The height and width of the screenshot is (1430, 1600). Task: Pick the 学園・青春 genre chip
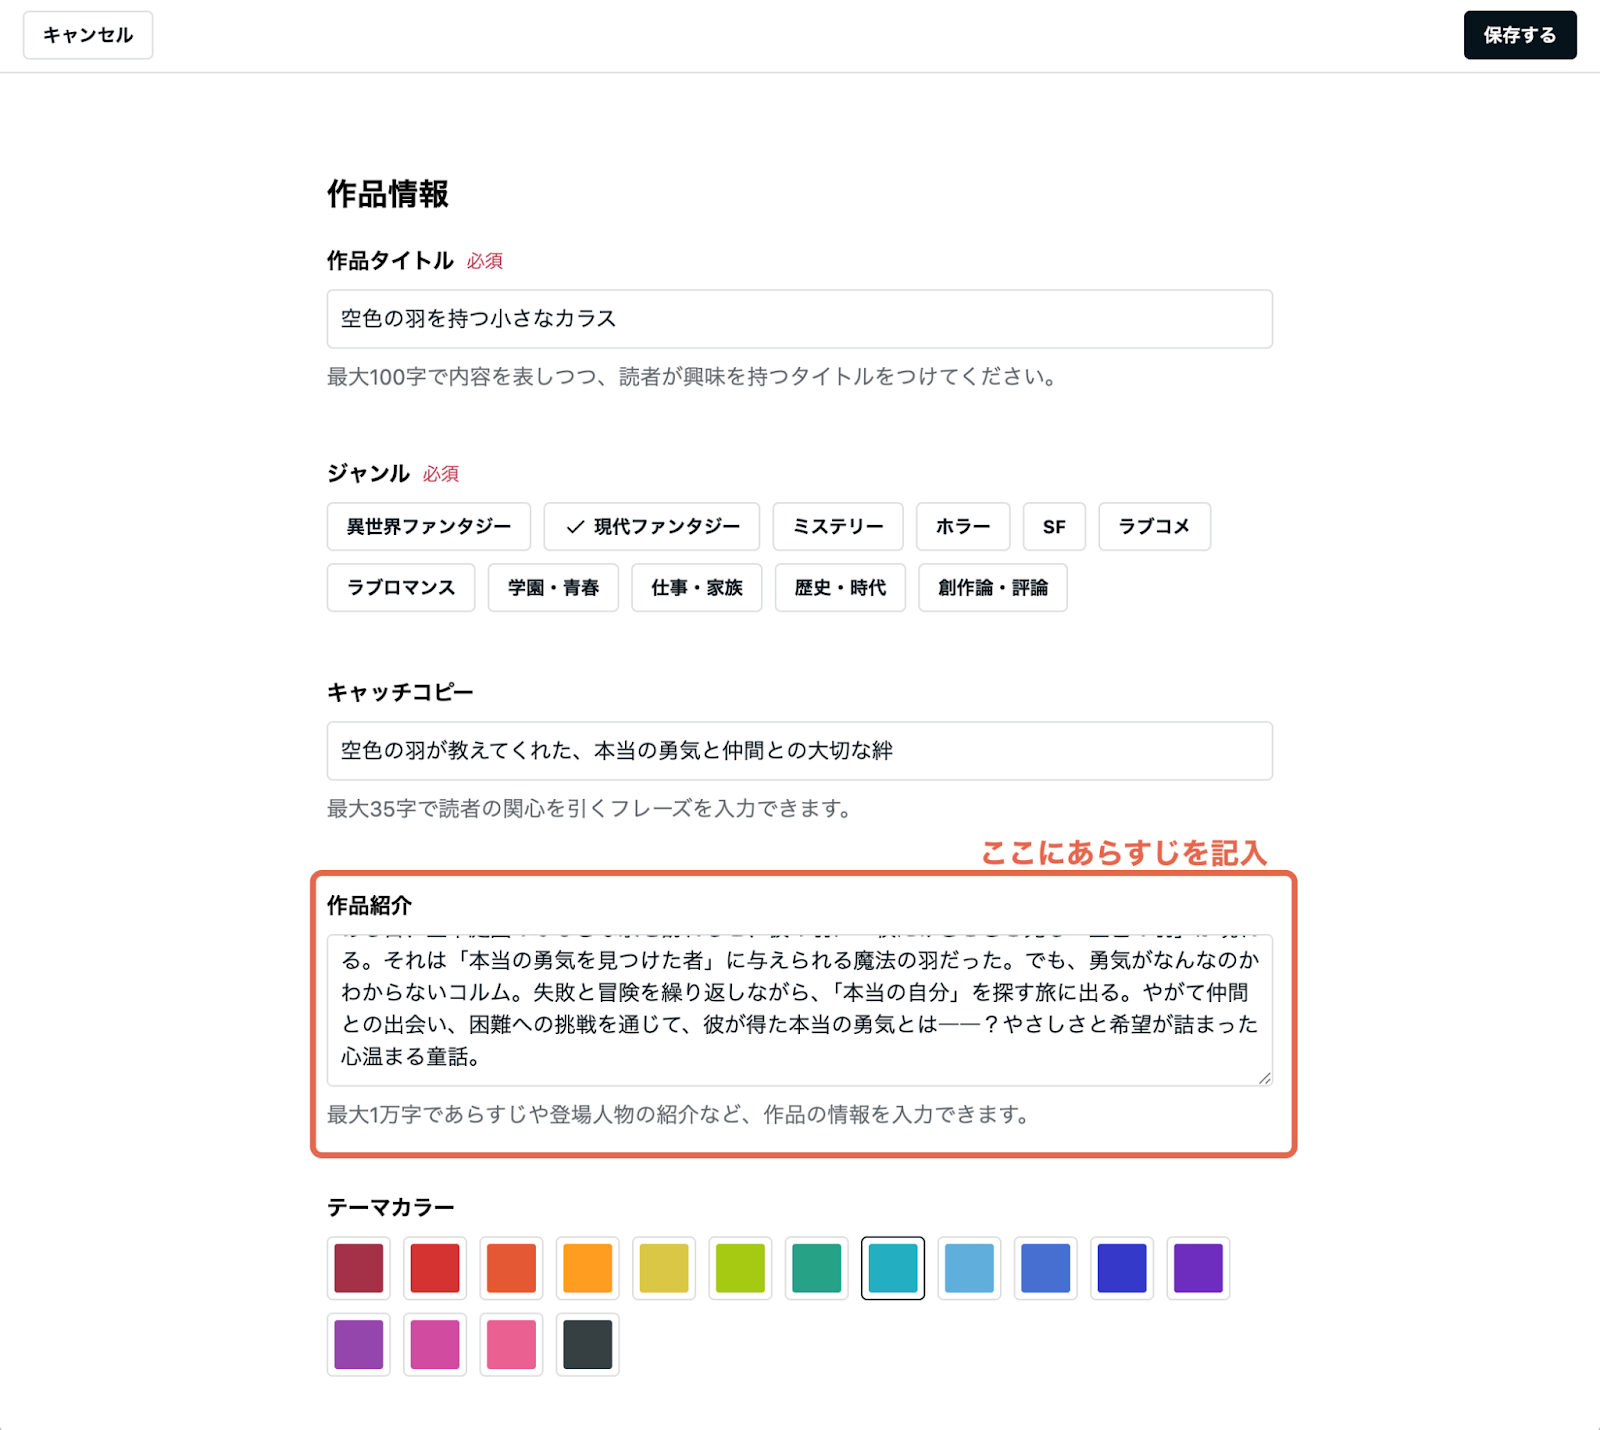click(553, 588)
